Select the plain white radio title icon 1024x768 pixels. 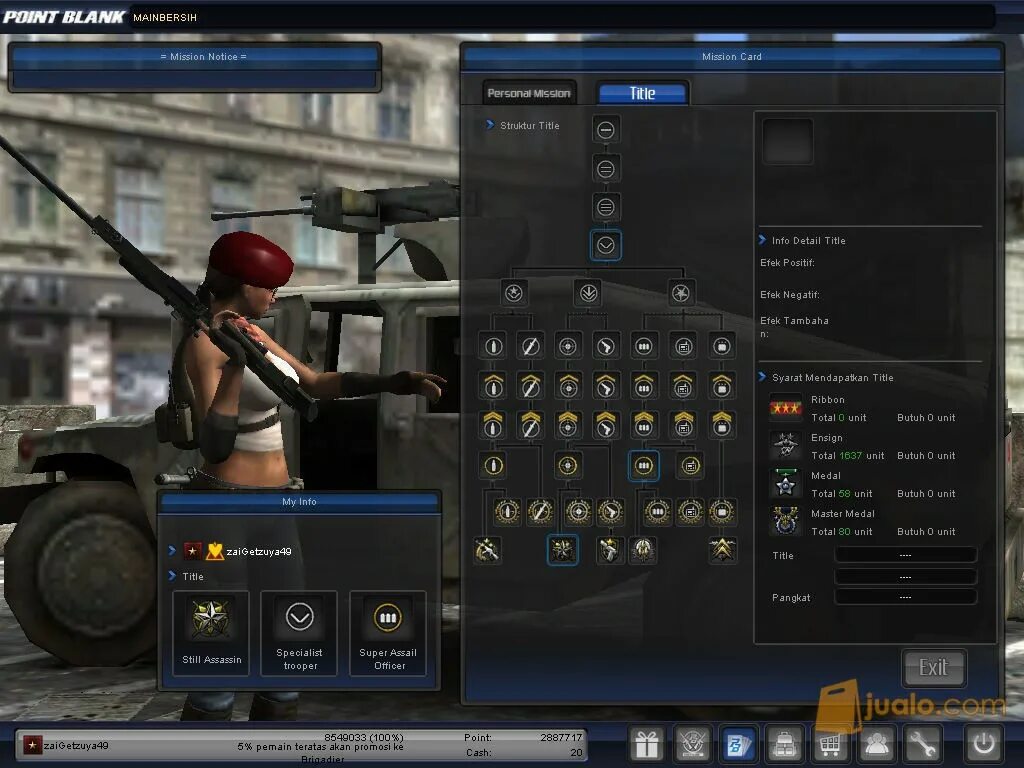(683, 346)
